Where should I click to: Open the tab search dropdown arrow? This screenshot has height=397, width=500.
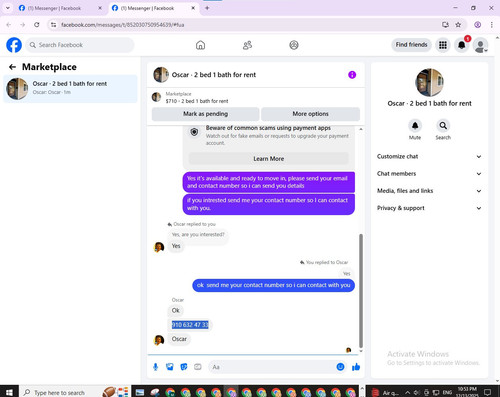point(7,8)
